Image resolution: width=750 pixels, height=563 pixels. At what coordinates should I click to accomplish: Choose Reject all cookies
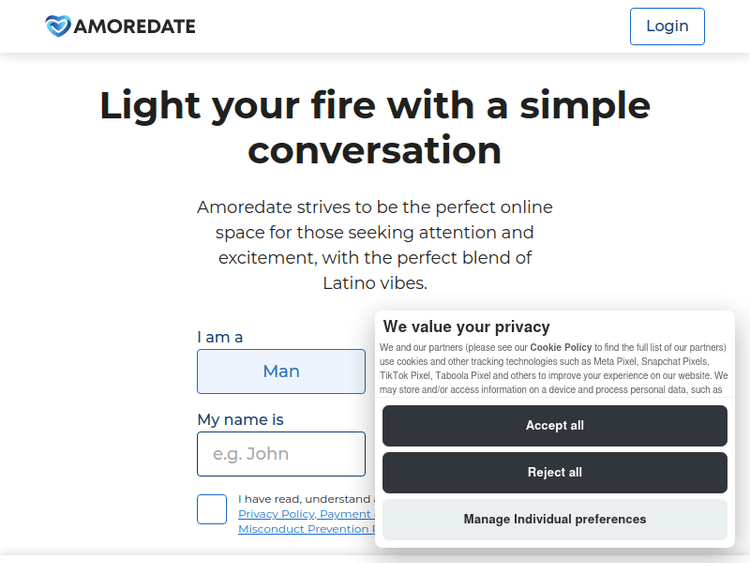click(x=554, y=472)
